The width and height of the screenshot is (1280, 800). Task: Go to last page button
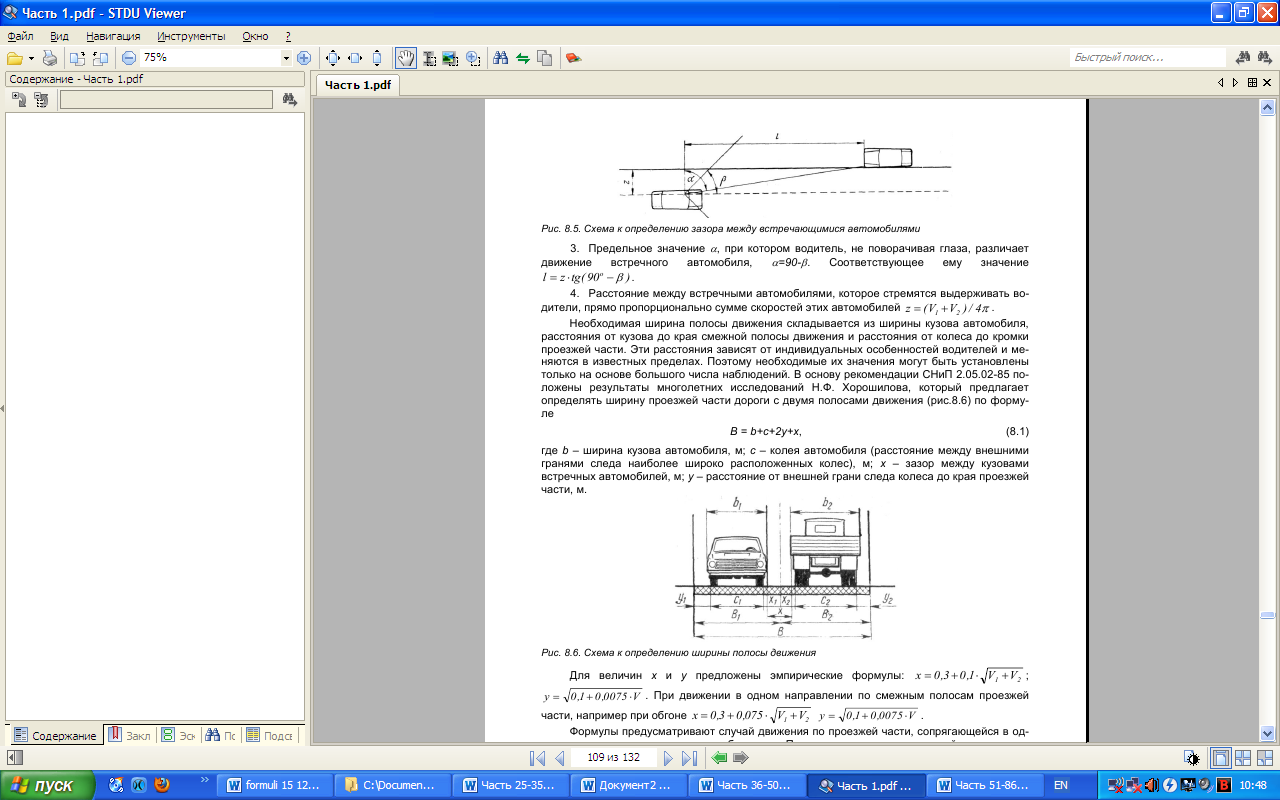tap(689, 758)
